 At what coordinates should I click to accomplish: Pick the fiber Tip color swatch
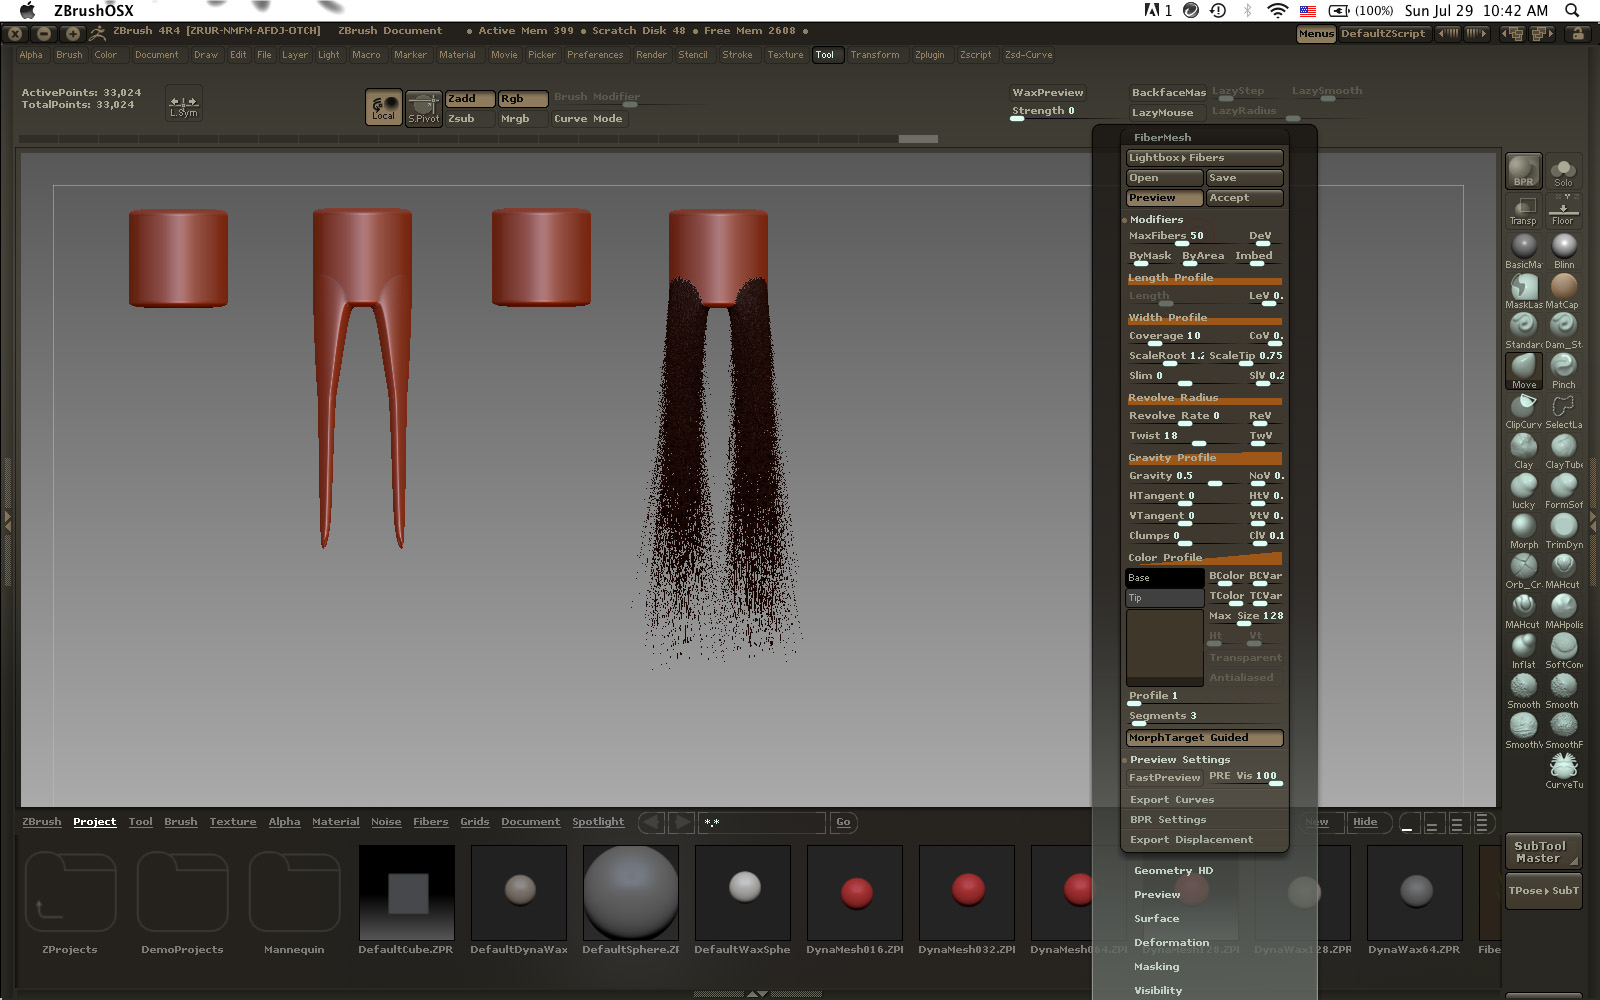pos(1165,598)
